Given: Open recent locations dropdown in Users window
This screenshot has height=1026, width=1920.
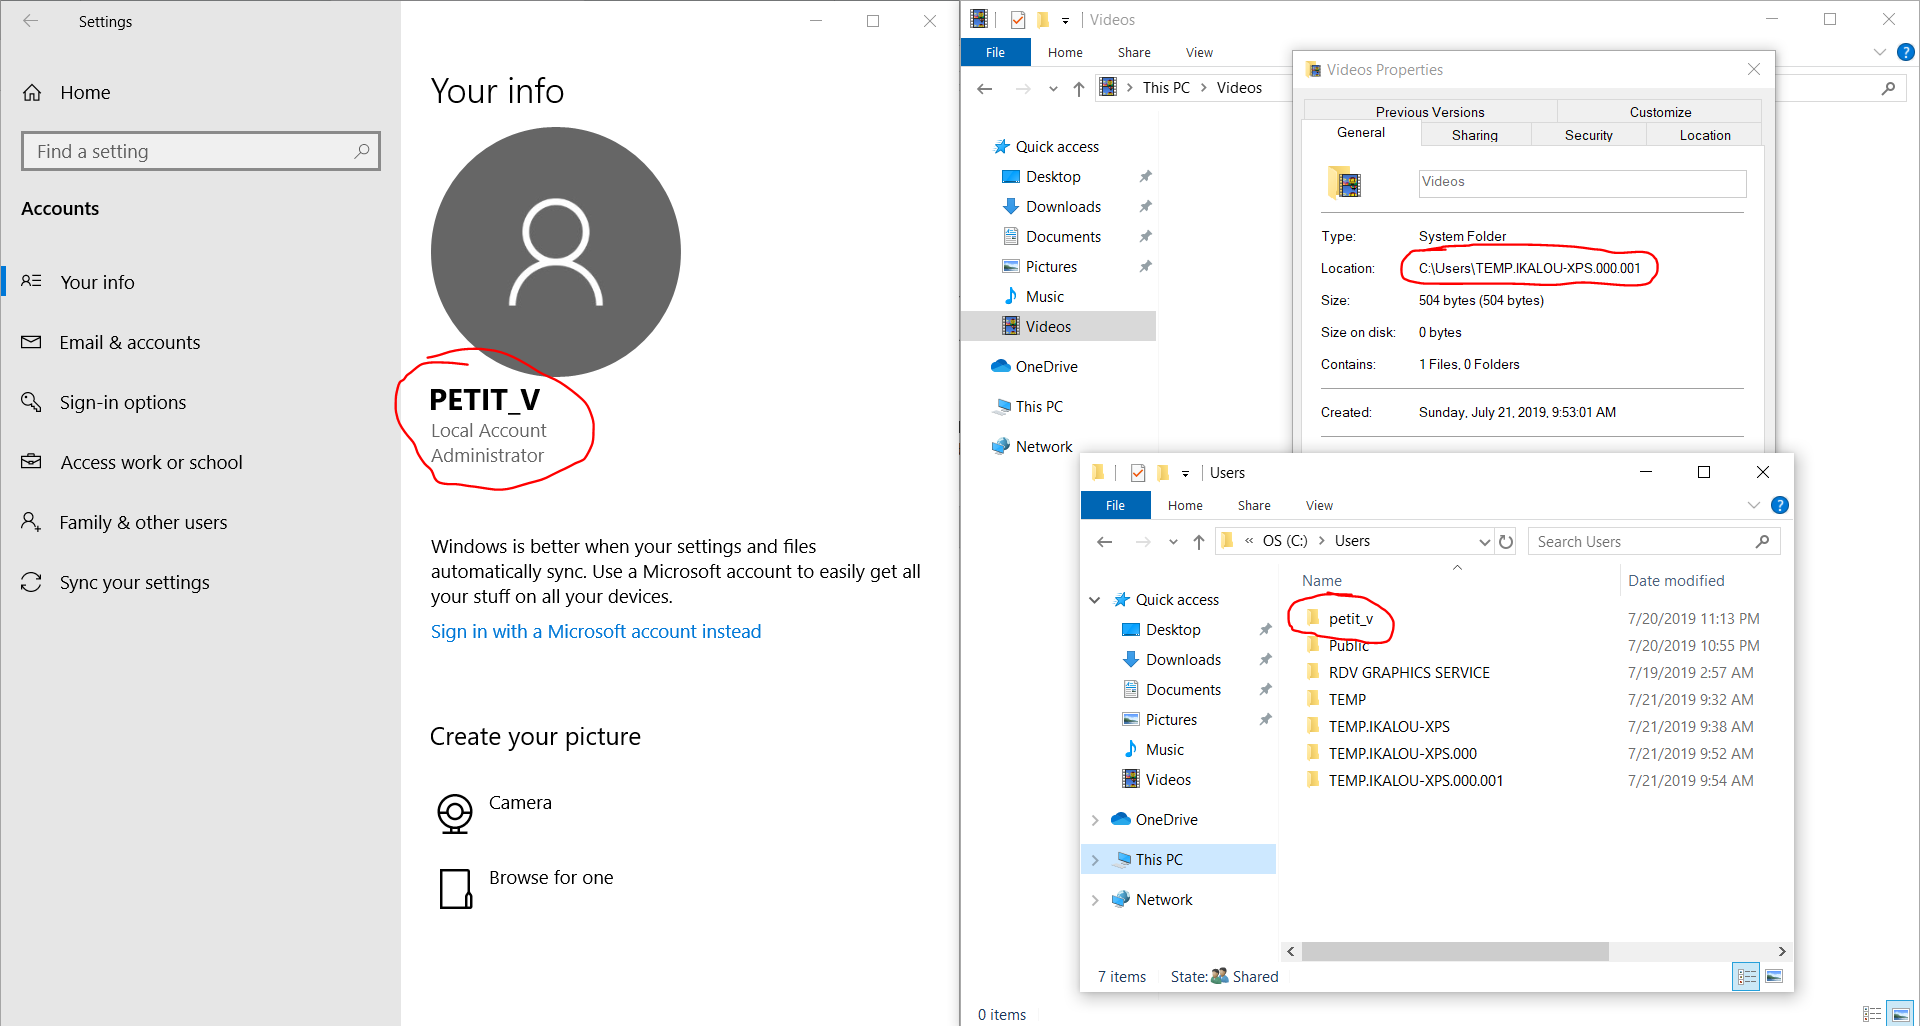Looking at the screenshot, I should point(1173,541).
